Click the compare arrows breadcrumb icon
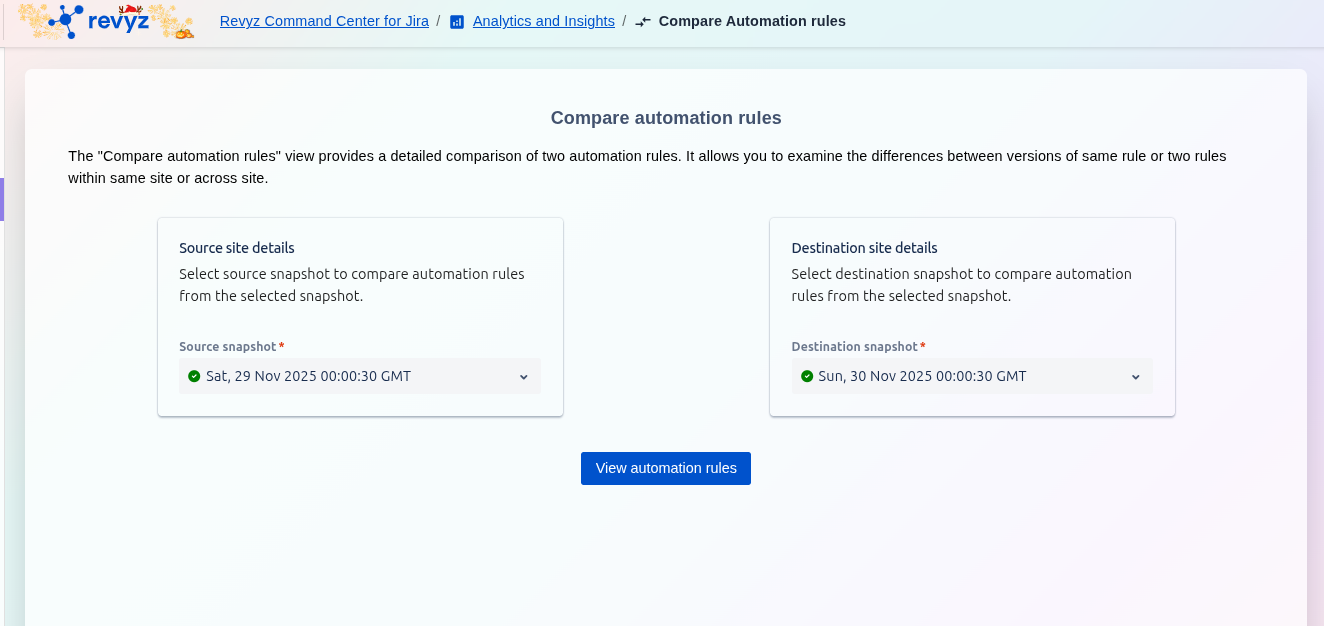Image resolution: width=1324 pixels, height=626 pixels. click(643, 22)
